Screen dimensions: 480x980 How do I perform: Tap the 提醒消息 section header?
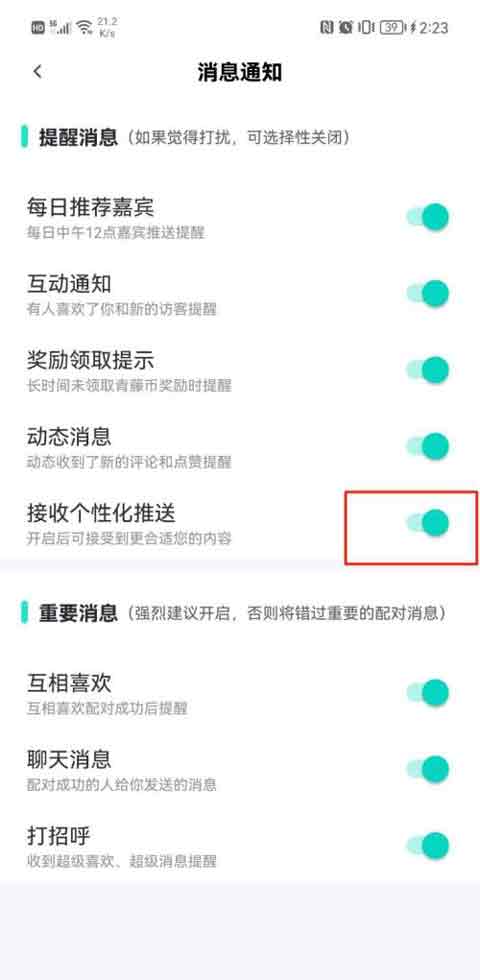pyautogui.click(x=78, y=137)
